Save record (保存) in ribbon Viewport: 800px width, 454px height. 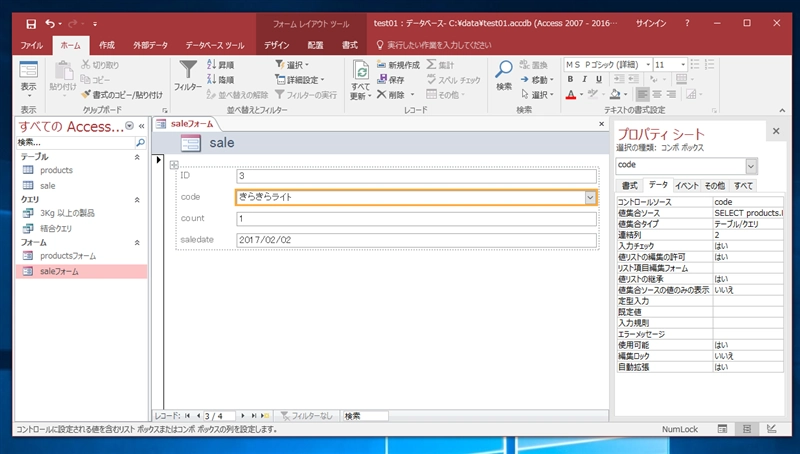coord(391,80)
